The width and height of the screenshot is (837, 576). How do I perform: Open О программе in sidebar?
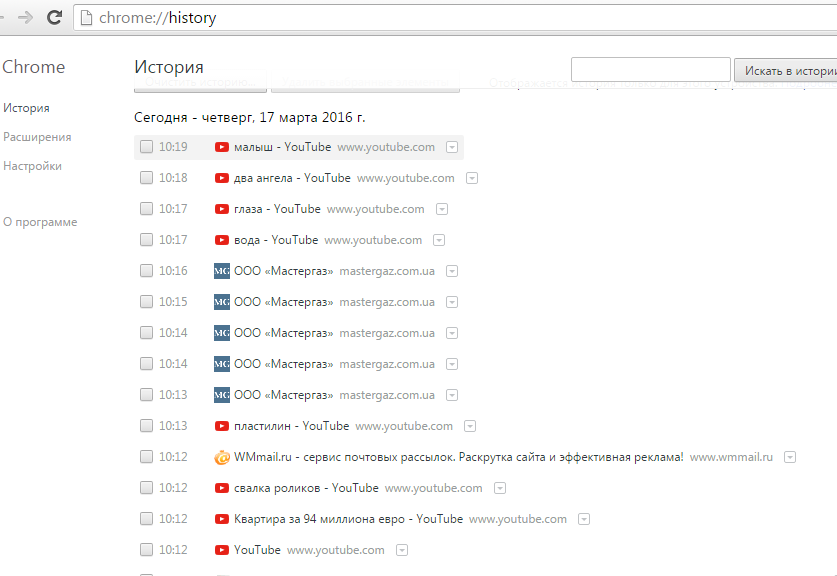[40, 222]
